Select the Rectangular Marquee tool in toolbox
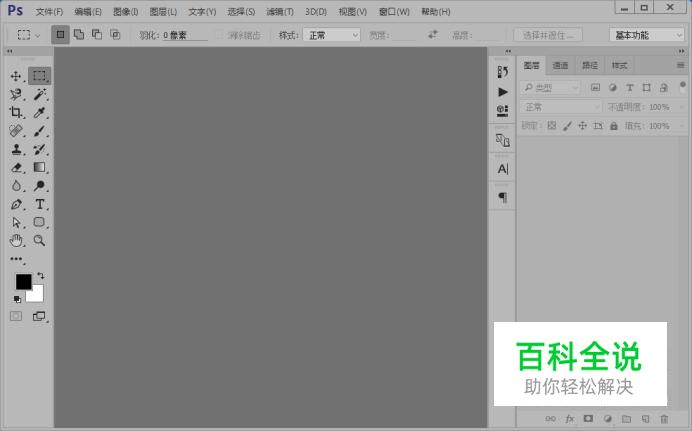Screen dimensions: 692x431 [x=39, y=76]
